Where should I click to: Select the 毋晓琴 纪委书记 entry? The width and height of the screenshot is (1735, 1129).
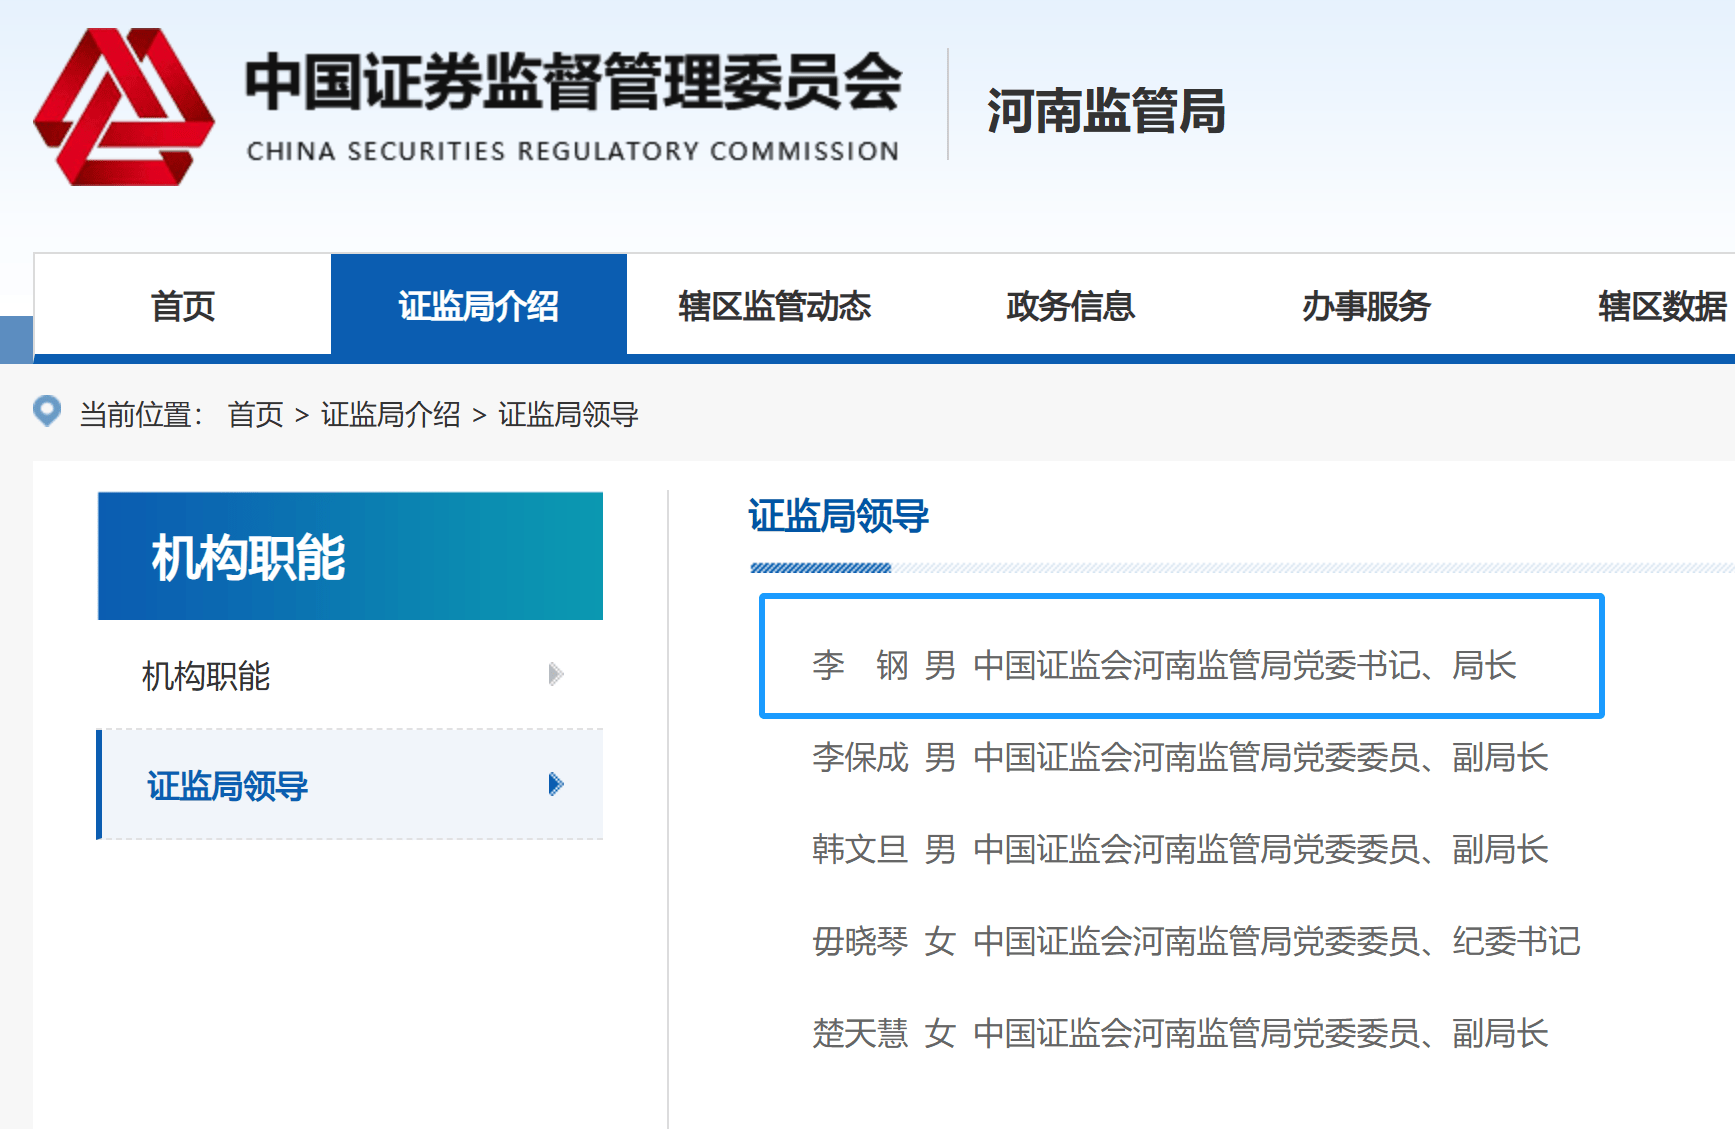pyautogui.click(x=1196, y=941)
